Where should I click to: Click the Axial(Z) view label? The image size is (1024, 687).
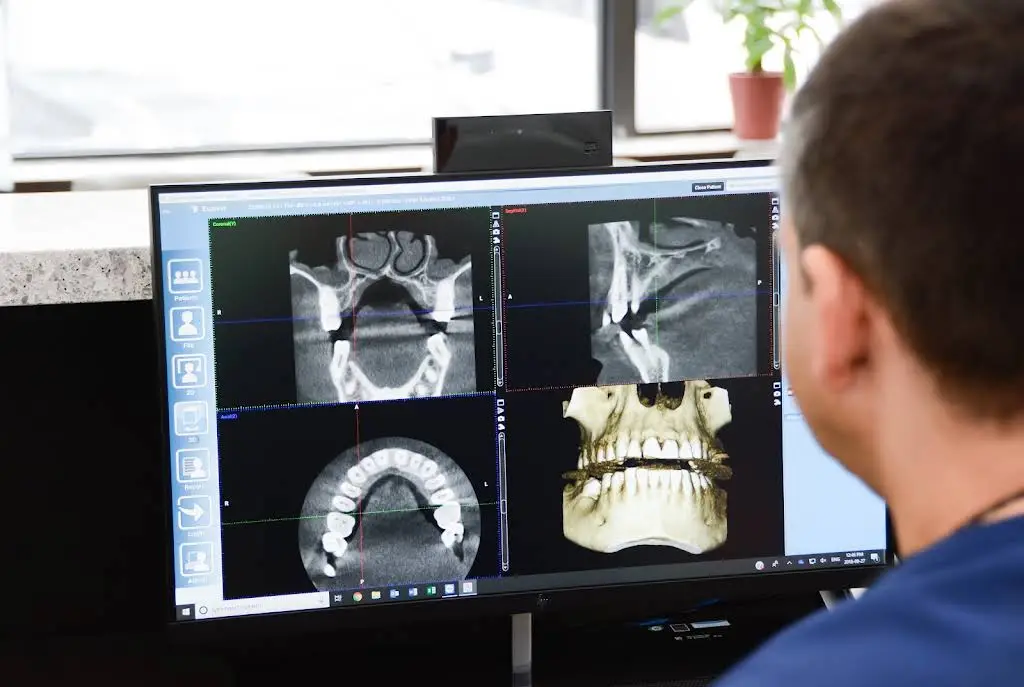click(x=229, y=416)
